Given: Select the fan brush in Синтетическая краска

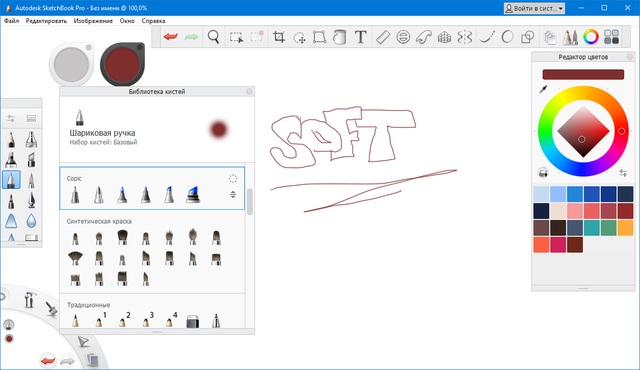Looking at the screenshot, I should (75, 258).
